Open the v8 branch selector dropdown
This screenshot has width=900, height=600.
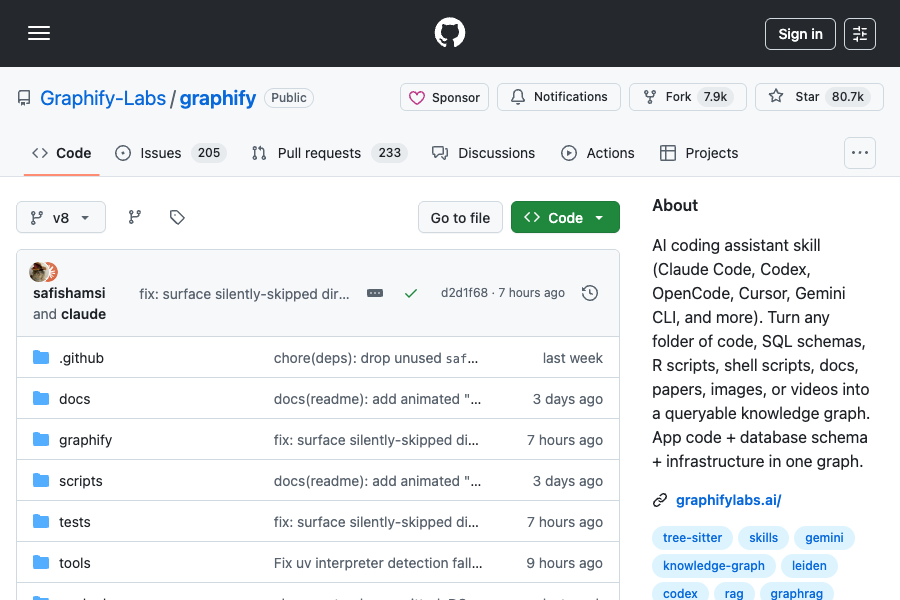[61, 217]
